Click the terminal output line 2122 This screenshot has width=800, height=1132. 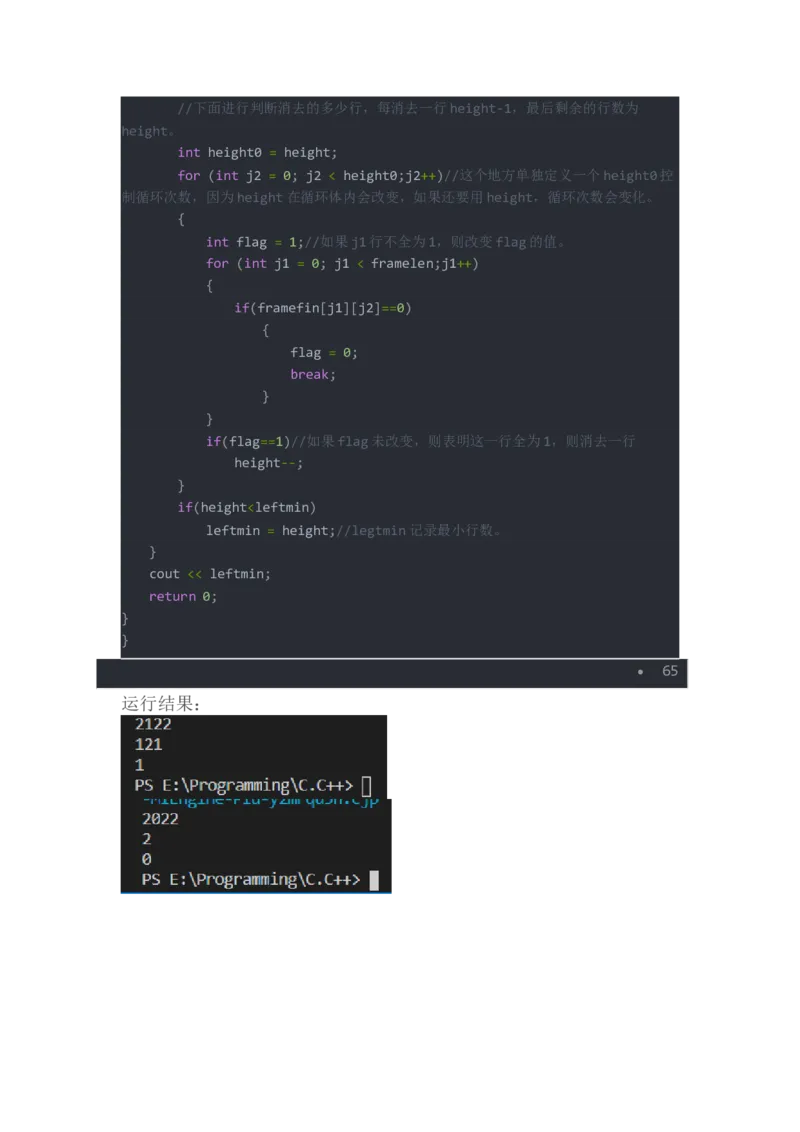tap(153, 724)
